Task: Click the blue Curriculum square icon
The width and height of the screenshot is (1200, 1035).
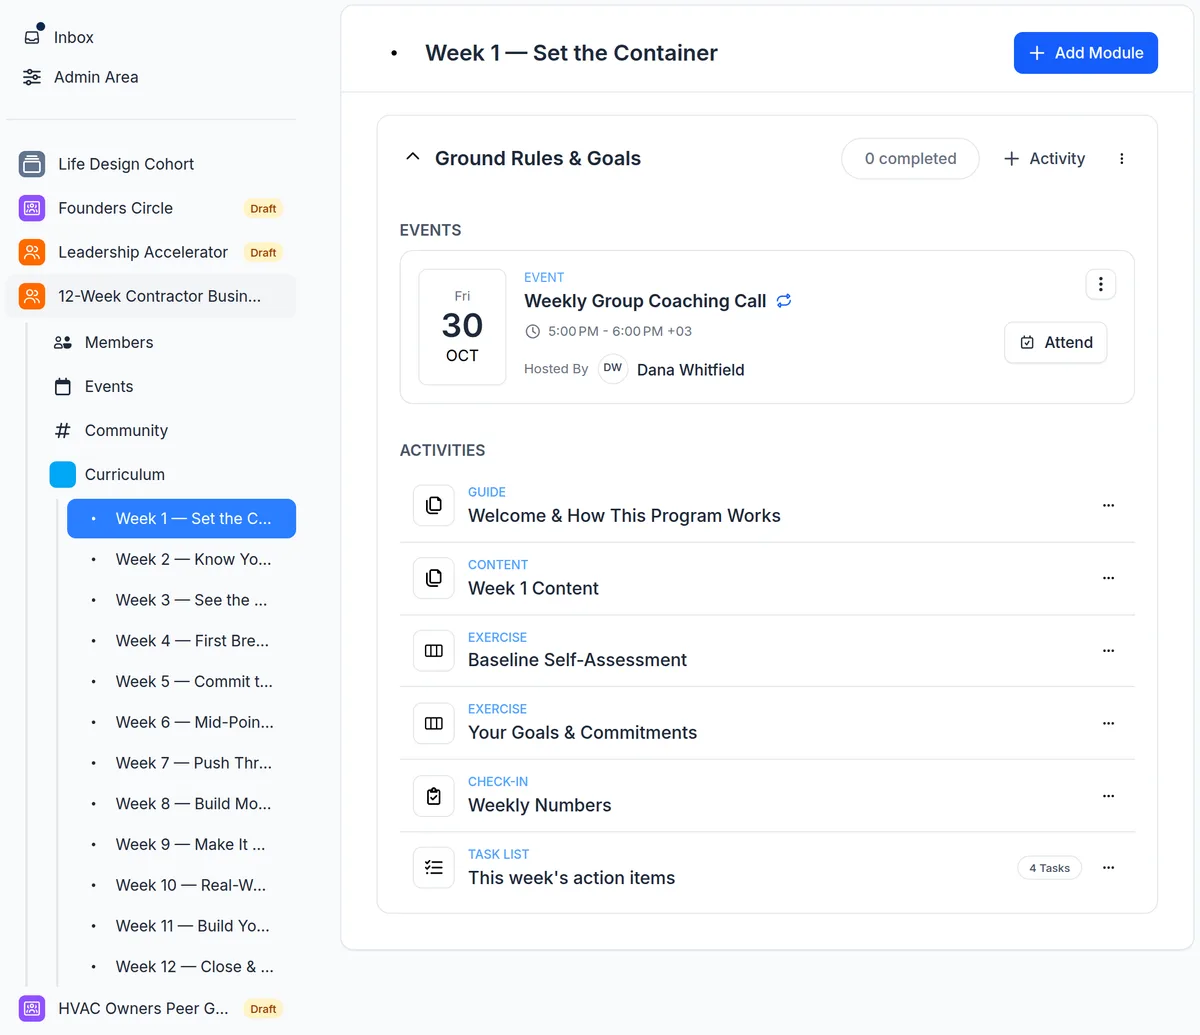Action: pyautogui.click(x=63, y=474)
